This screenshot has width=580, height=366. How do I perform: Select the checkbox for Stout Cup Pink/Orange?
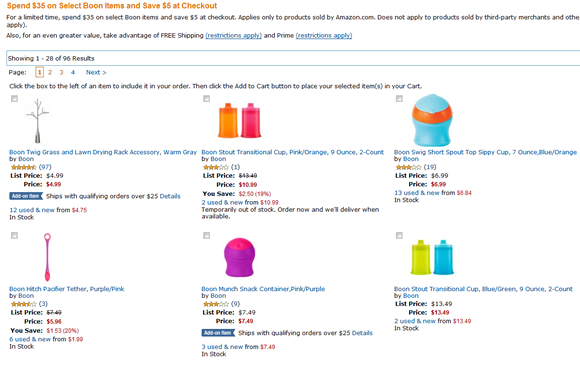tap(206, 98)
